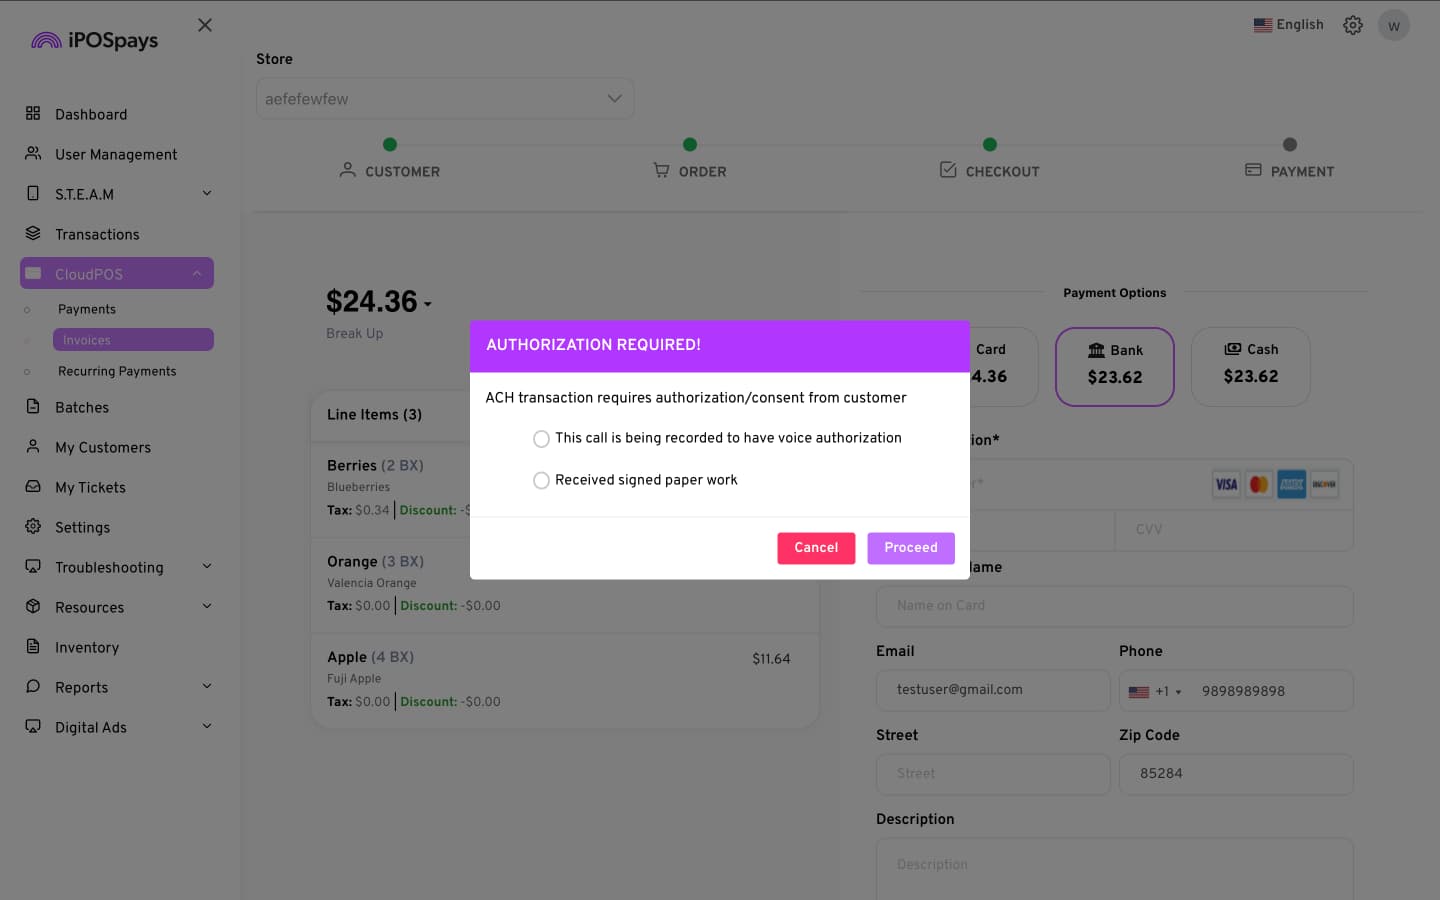Open the Store dropdown

click(x=445, y=99)
